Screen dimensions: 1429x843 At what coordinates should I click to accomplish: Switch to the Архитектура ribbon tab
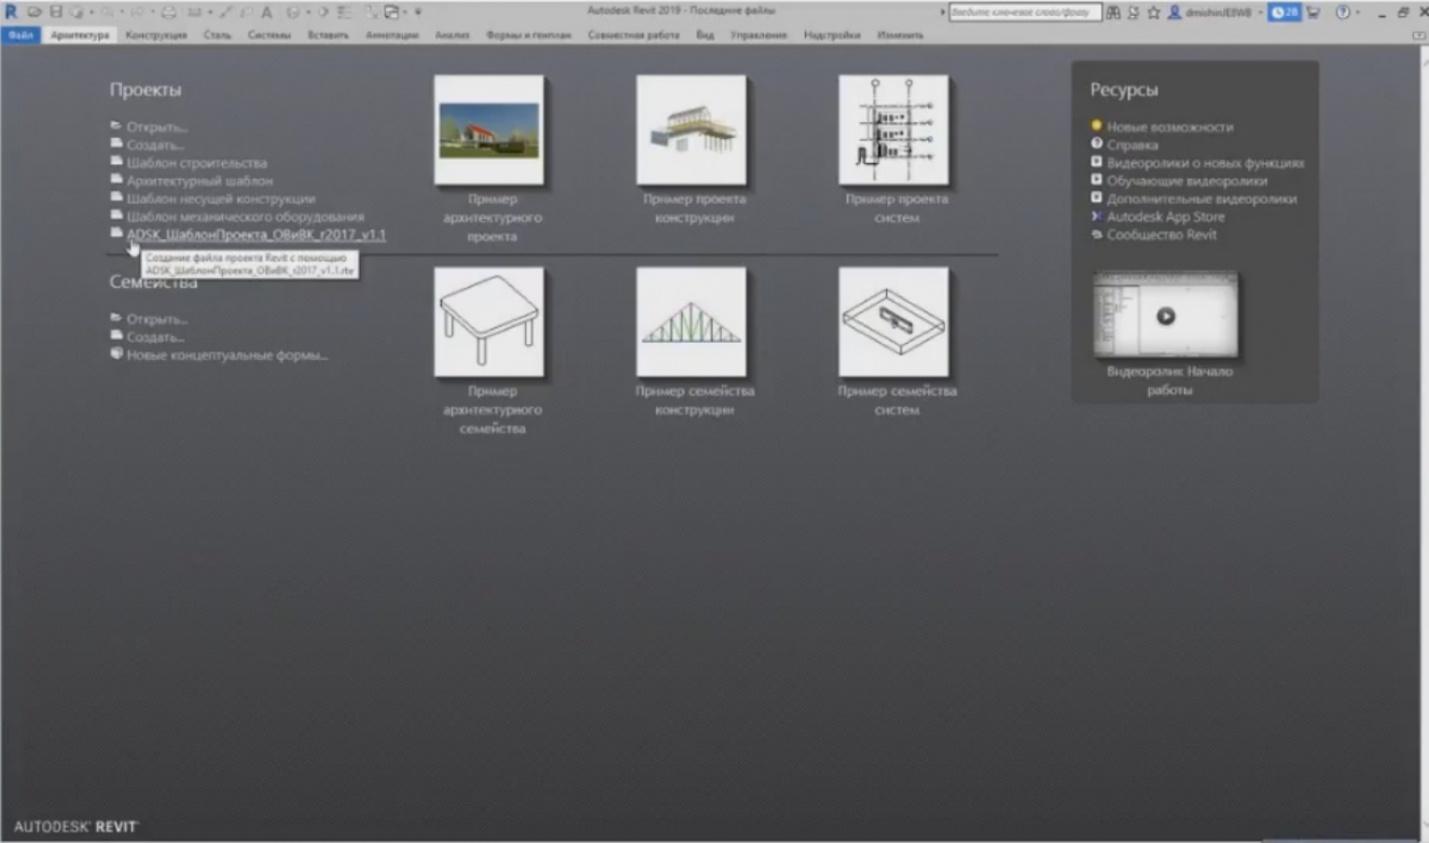(80, 35)
